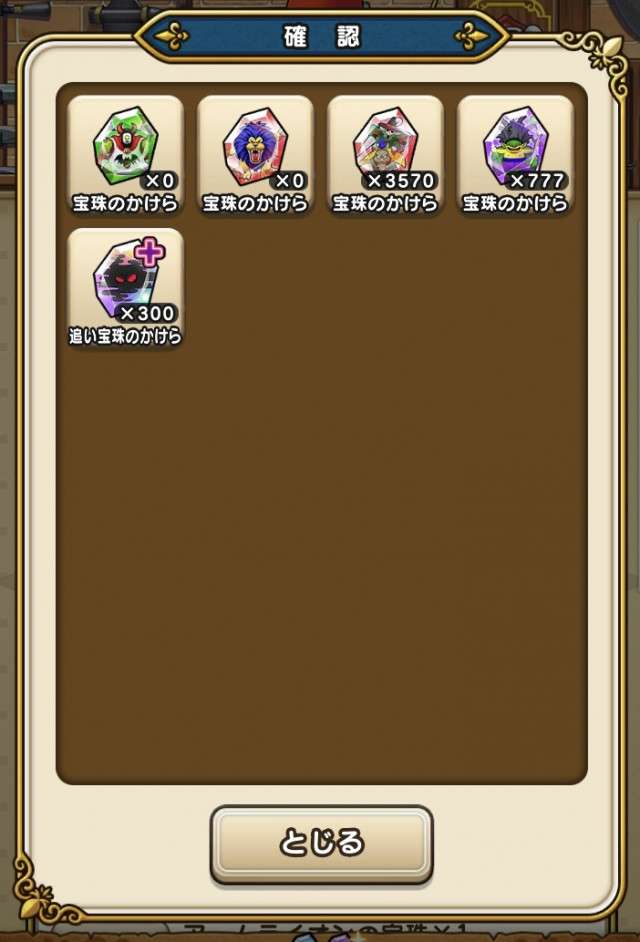640x942 pixels.
Task: Click the 確認 title banner
Action: (322, 37)
